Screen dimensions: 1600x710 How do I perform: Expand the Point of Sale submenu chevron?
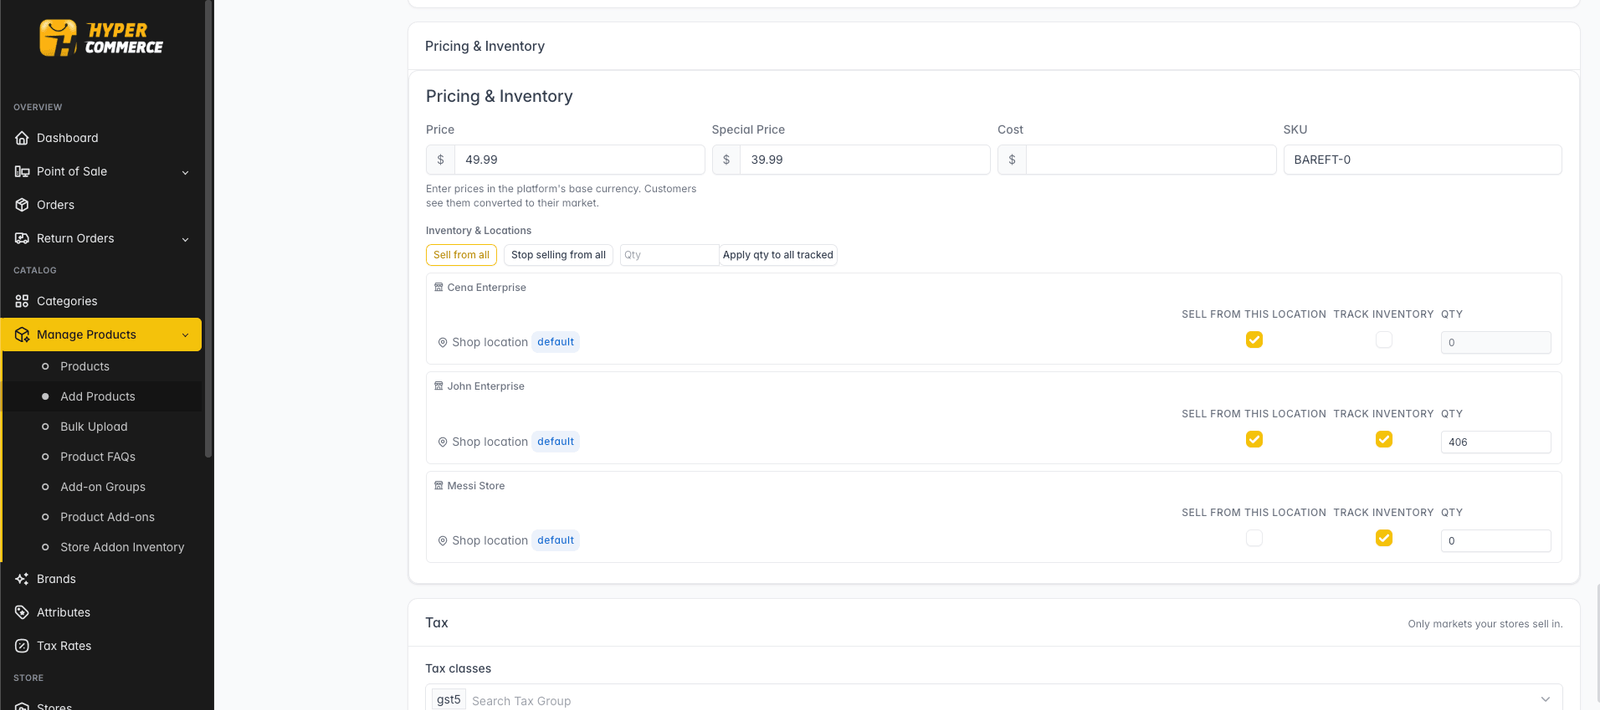[185, 172]
